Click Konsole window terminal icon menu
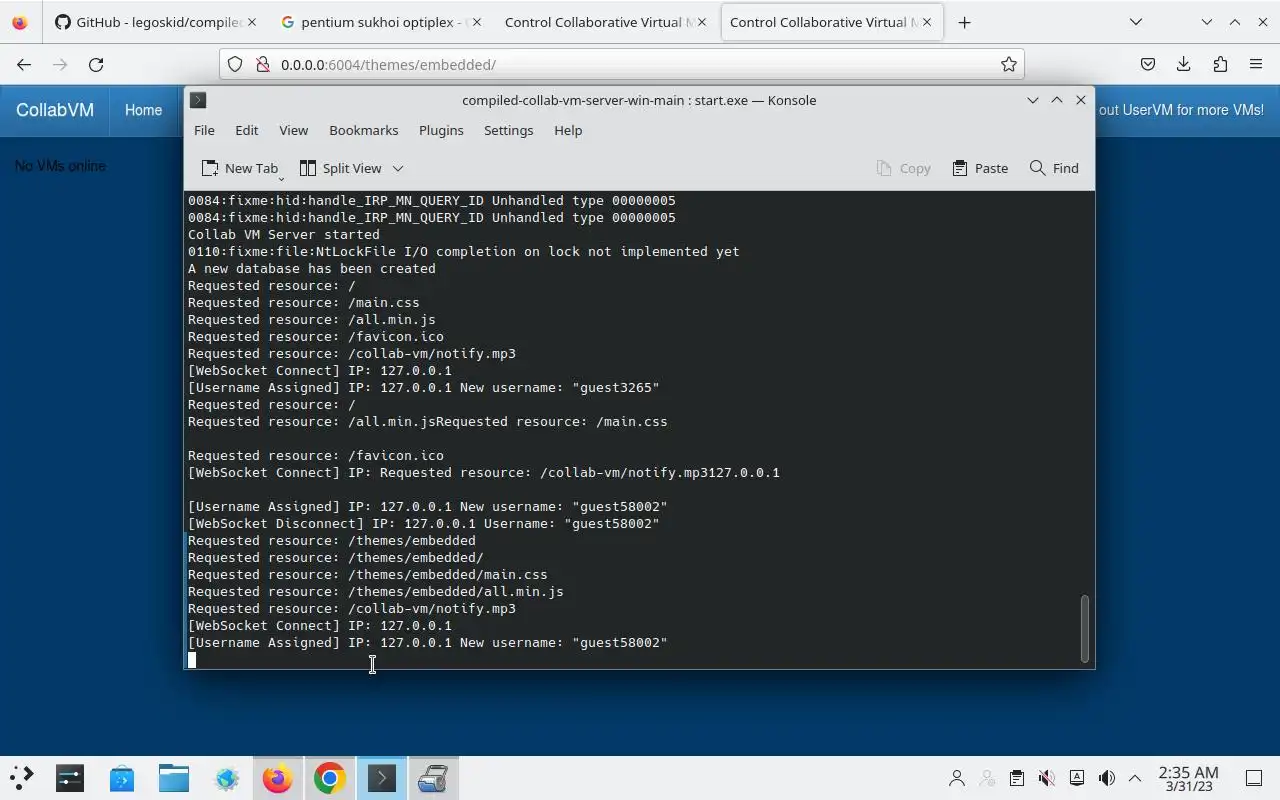The image size is (1280, 800). pos(198,100)
